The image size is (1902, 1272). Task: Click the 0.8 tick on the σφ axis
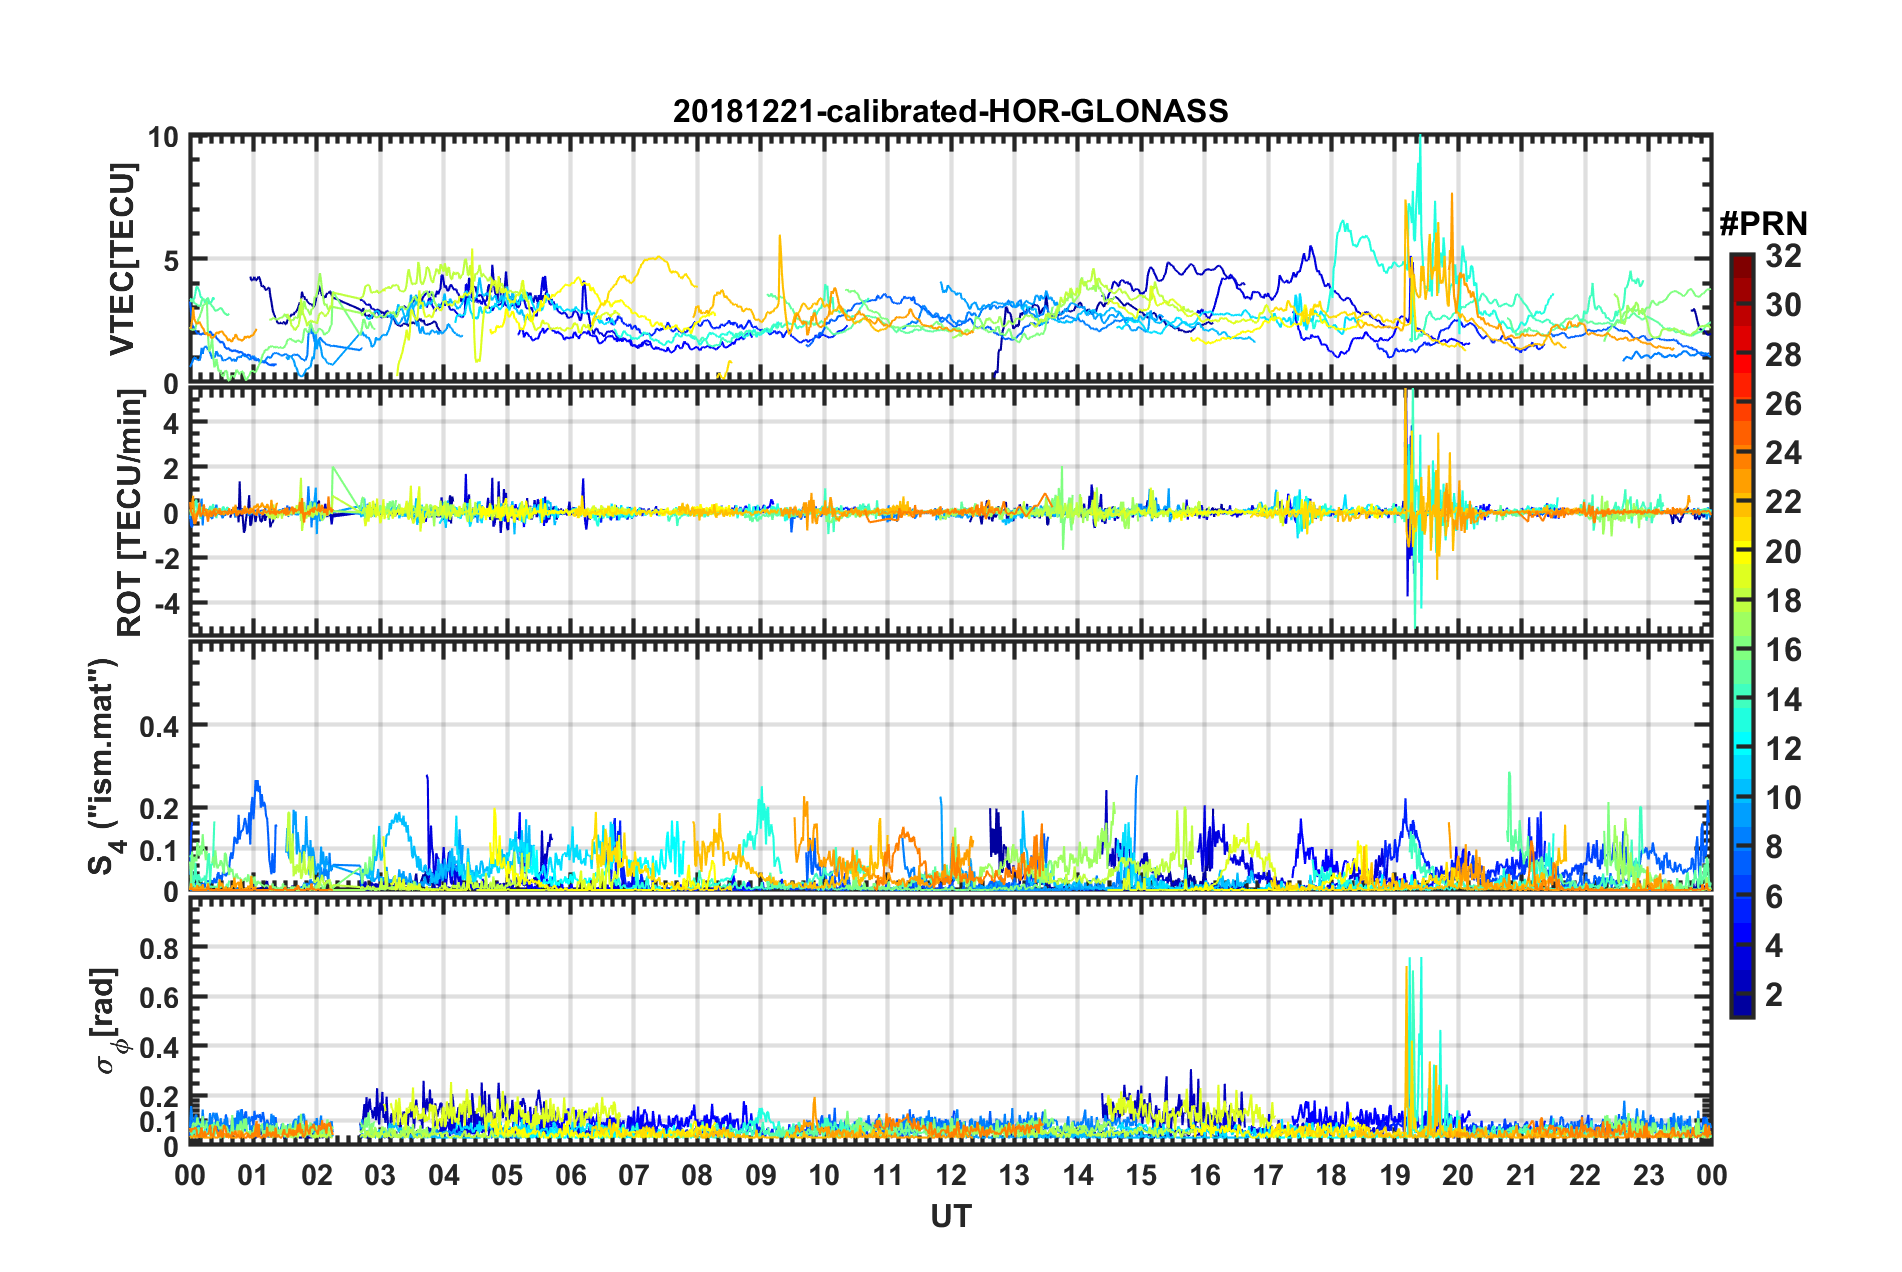(x=159, y=947)
